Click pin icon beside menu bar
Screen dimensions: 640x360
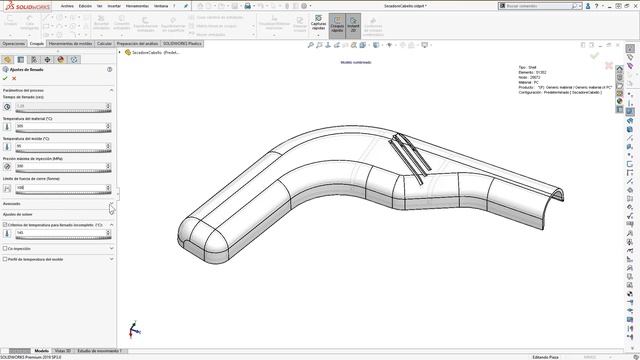(186, 6)
